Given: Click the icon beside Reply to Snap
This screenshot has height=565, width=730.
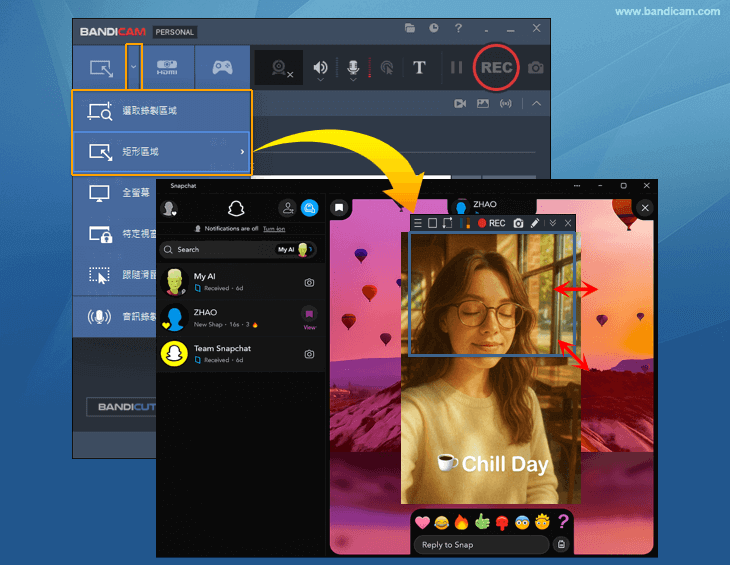Looking at the screenshot, I should [561, 544].
